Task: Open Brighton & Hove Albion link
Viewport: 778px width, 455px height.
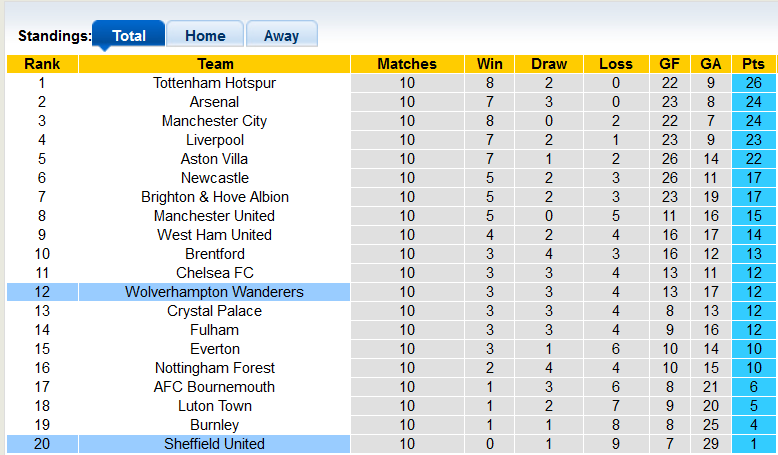Action: coord(214,197)
